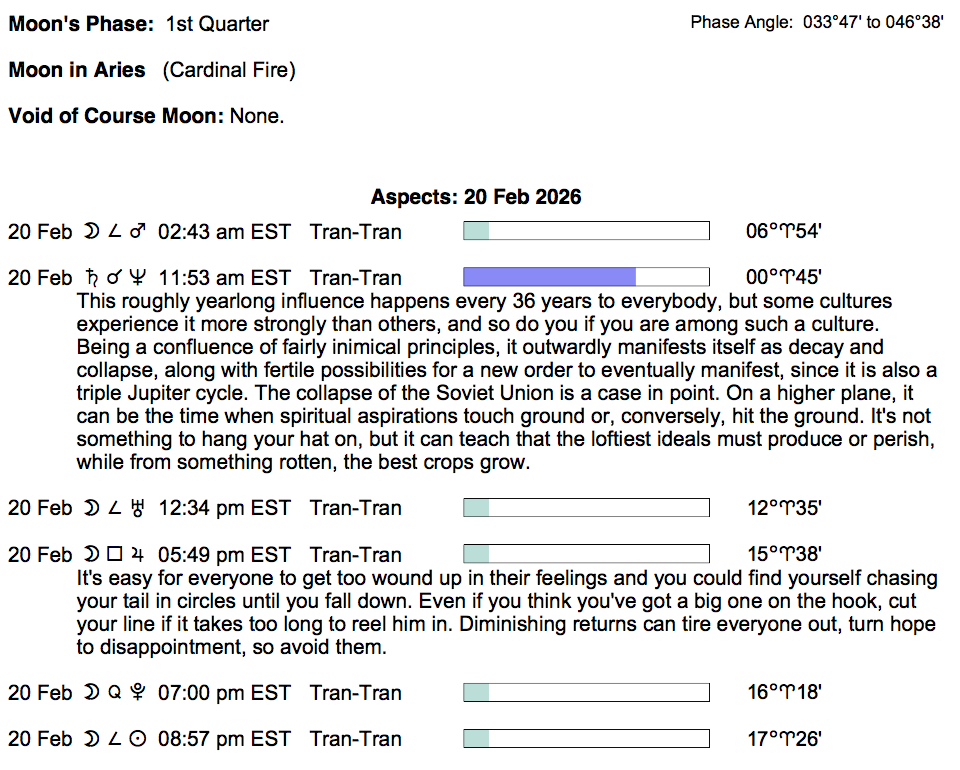
Task: Select the Jupiter glyph in the 05:49 pm row
Action: (x=139, y=555)
